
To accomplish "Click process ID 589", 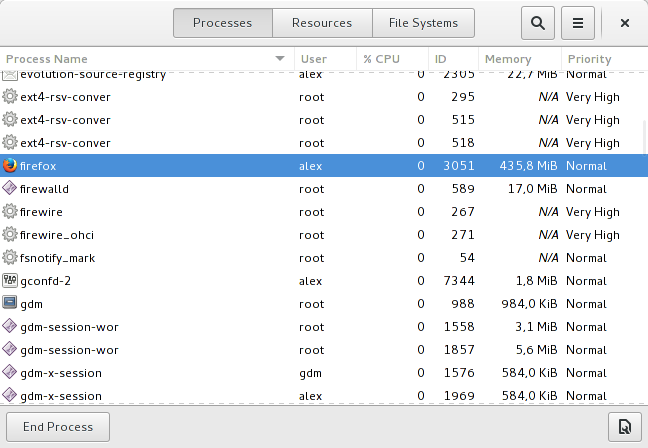I will [x=463, y=189].
